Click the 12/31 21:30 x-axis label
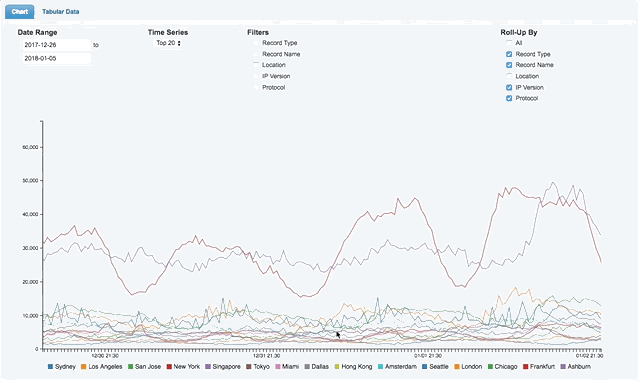 pyautogui.click(x=267, y=356)
